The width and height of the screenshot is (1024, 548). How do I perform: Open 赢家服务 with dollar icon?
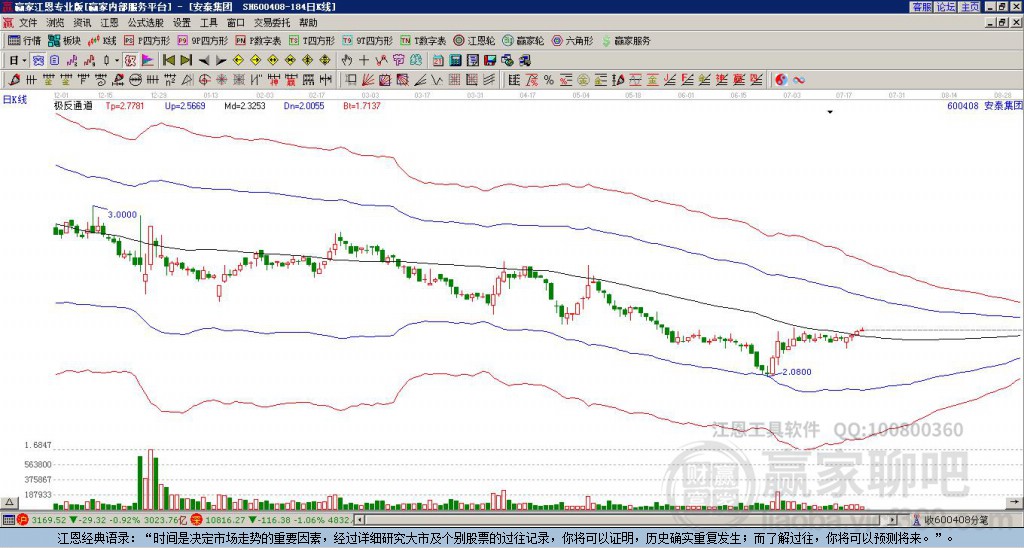[x=626, y=40]
